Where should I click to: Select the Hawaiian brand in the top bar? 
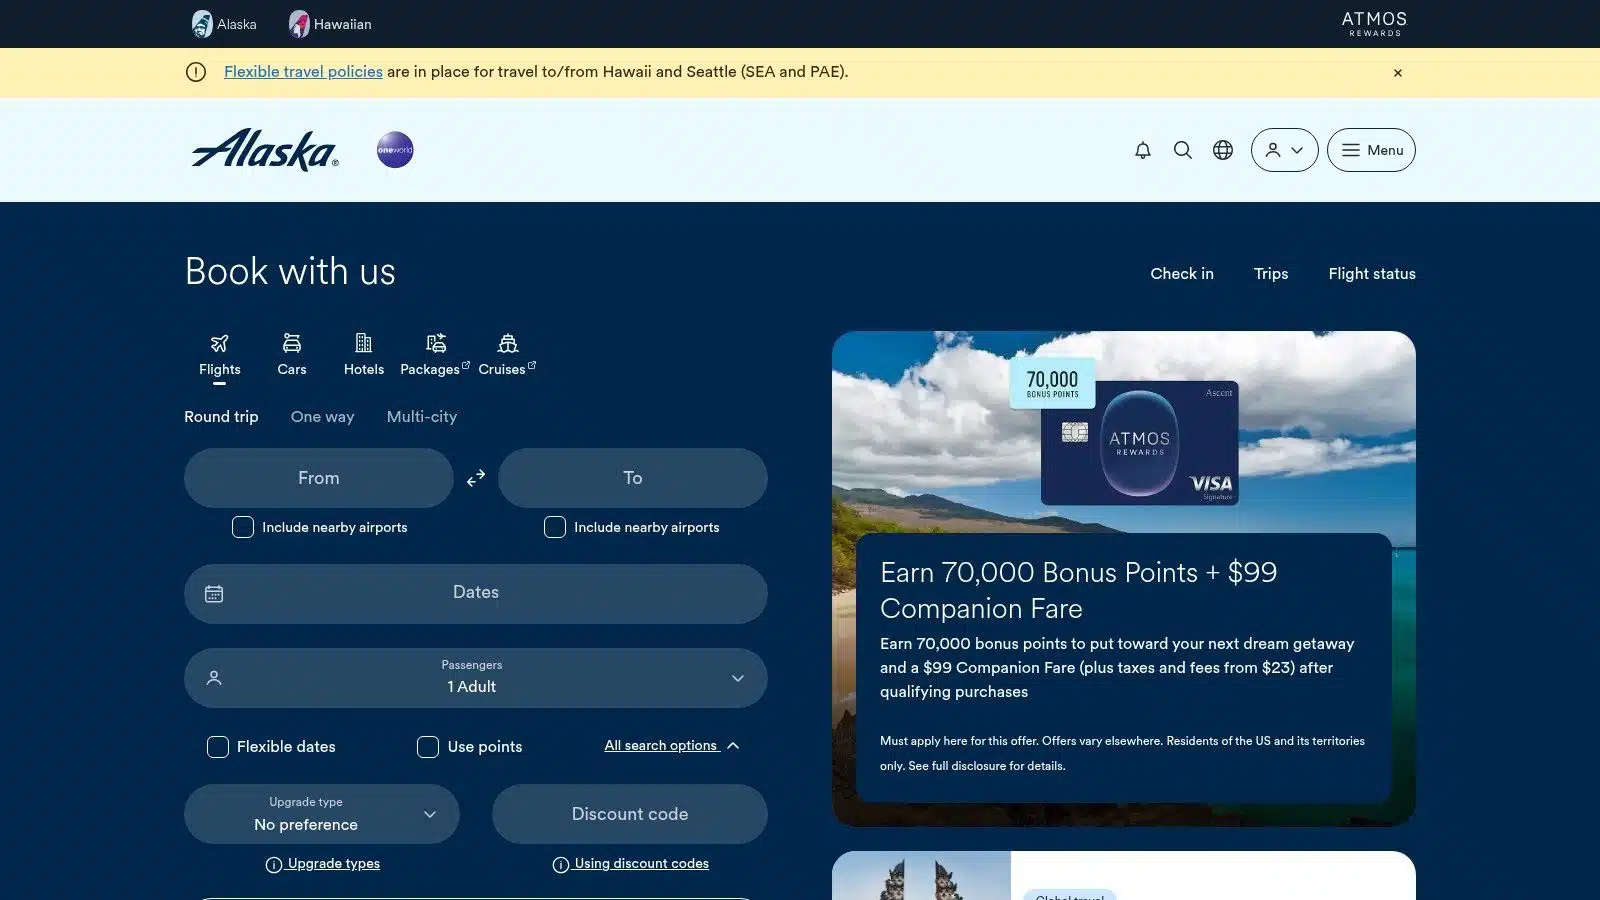click(330, 24)
